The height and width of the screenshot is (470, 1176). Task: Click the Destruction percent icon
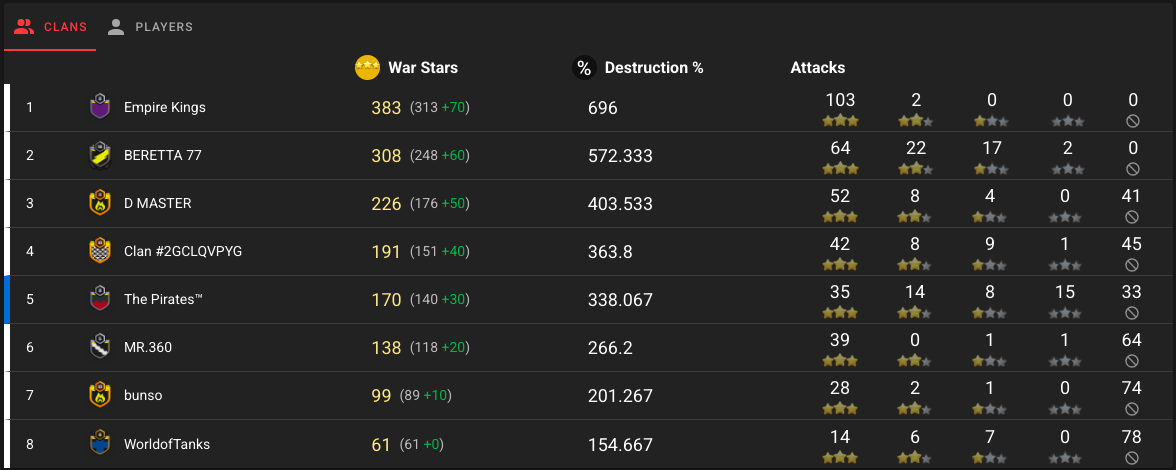point(584,67)
